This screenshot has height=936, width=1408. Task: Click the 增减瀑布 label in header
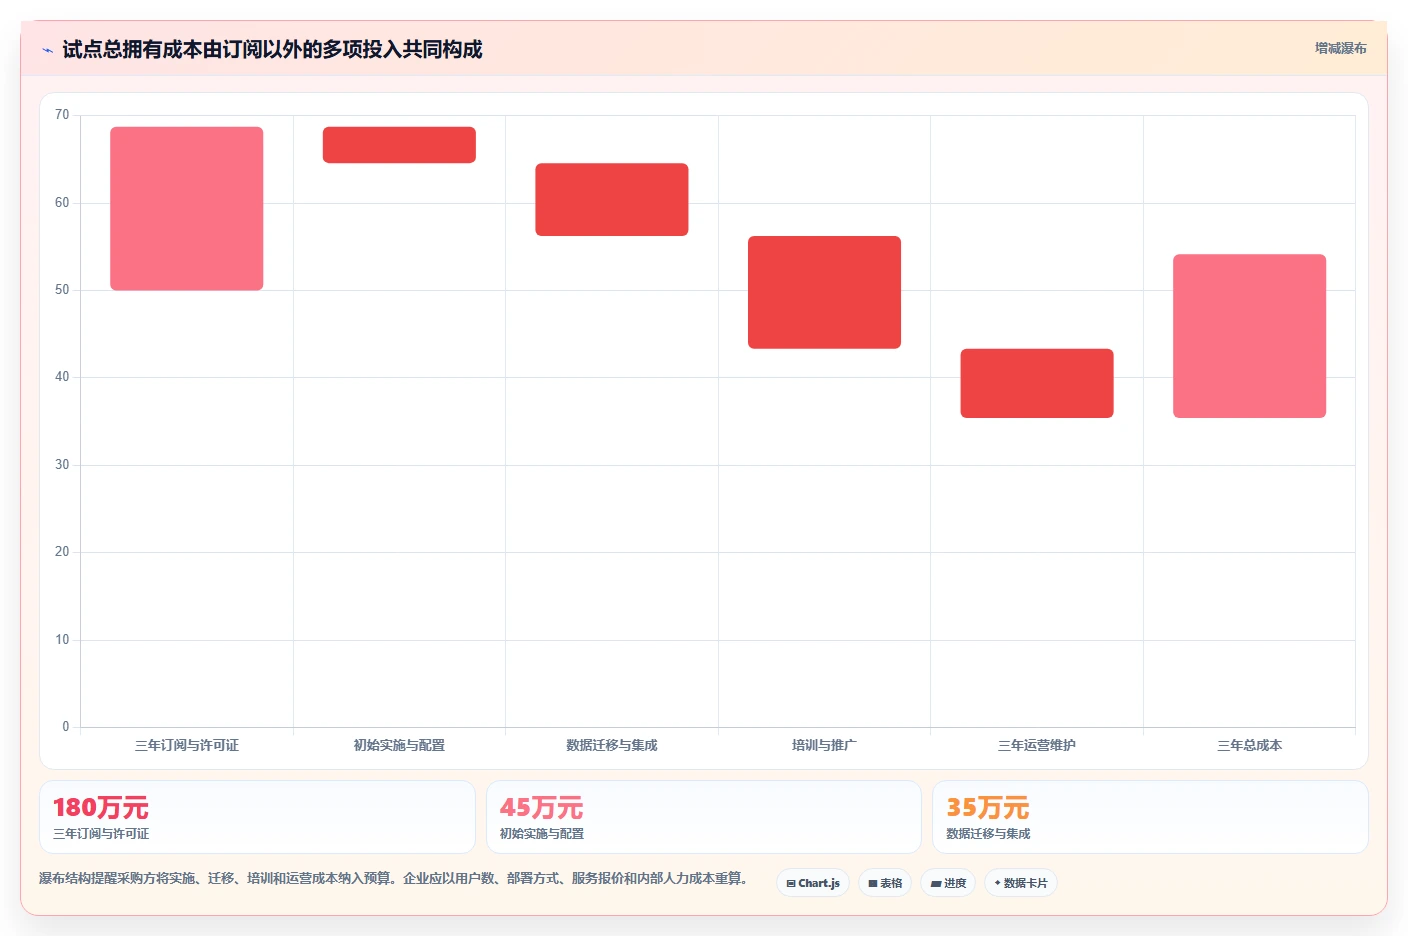1340,48
